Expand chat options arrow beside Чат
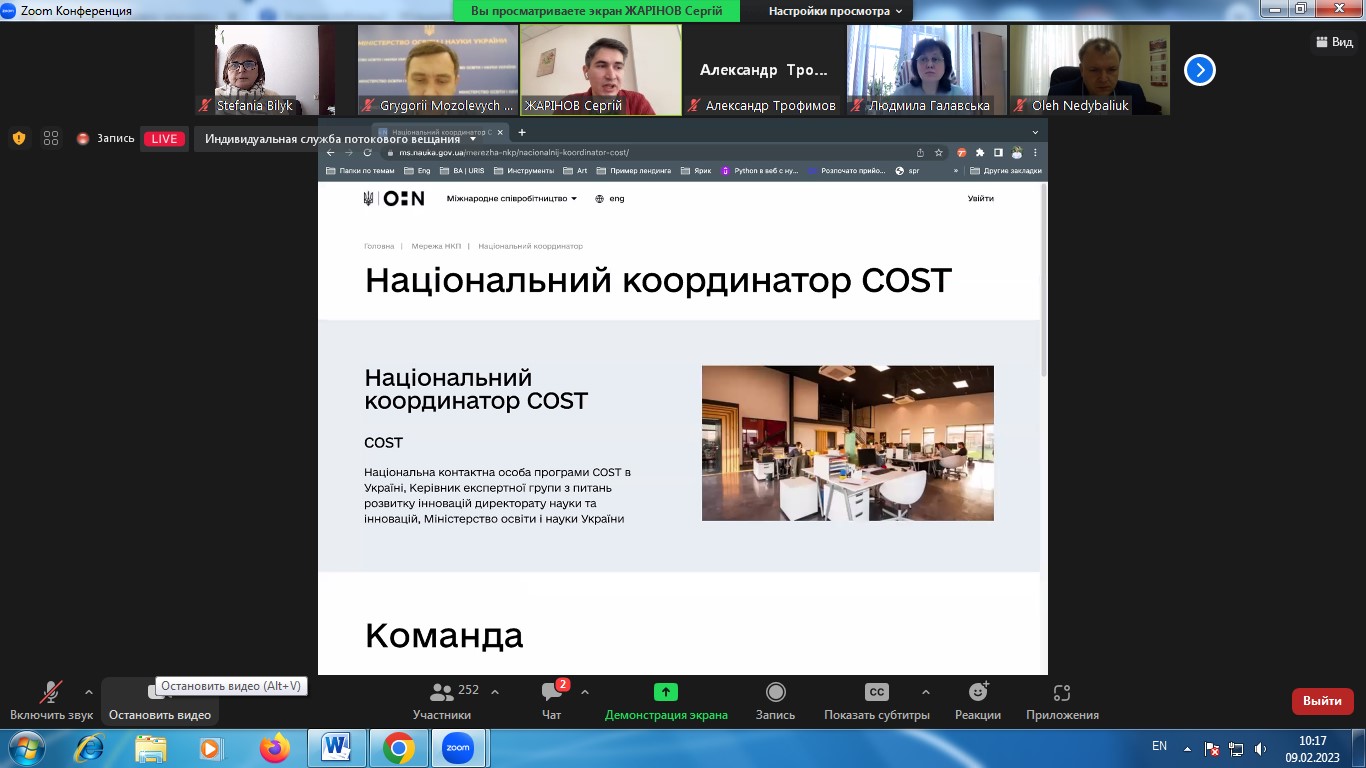This screenshot has width=1366, height=768. point(585,692)
